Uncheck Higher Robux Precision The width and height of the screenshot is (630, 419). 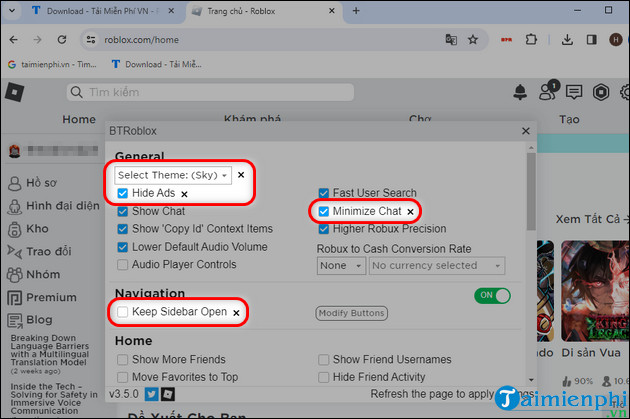(323, 229)
